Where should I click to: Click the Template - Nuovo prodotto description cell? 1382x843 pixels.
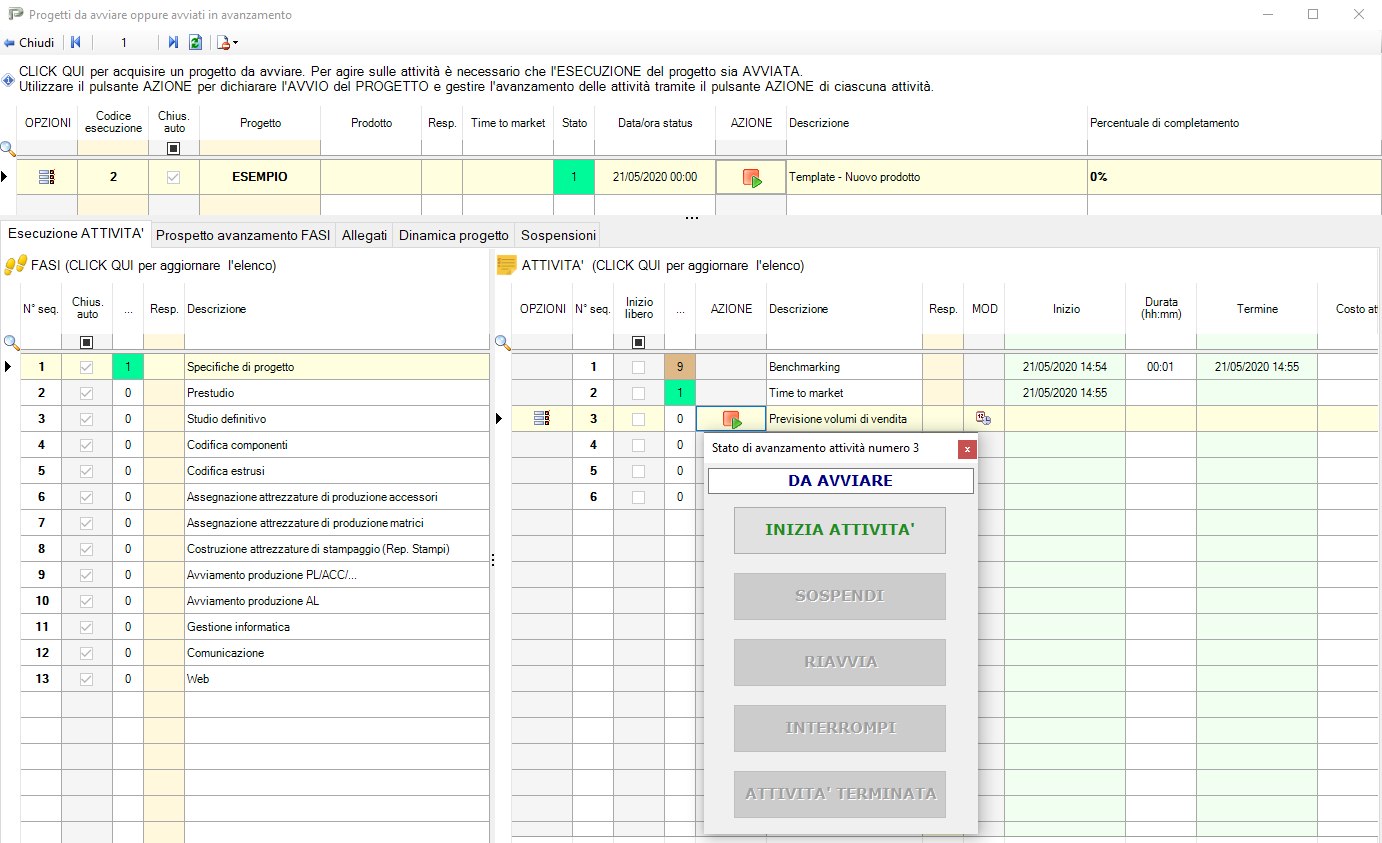[x=937, y=177]
